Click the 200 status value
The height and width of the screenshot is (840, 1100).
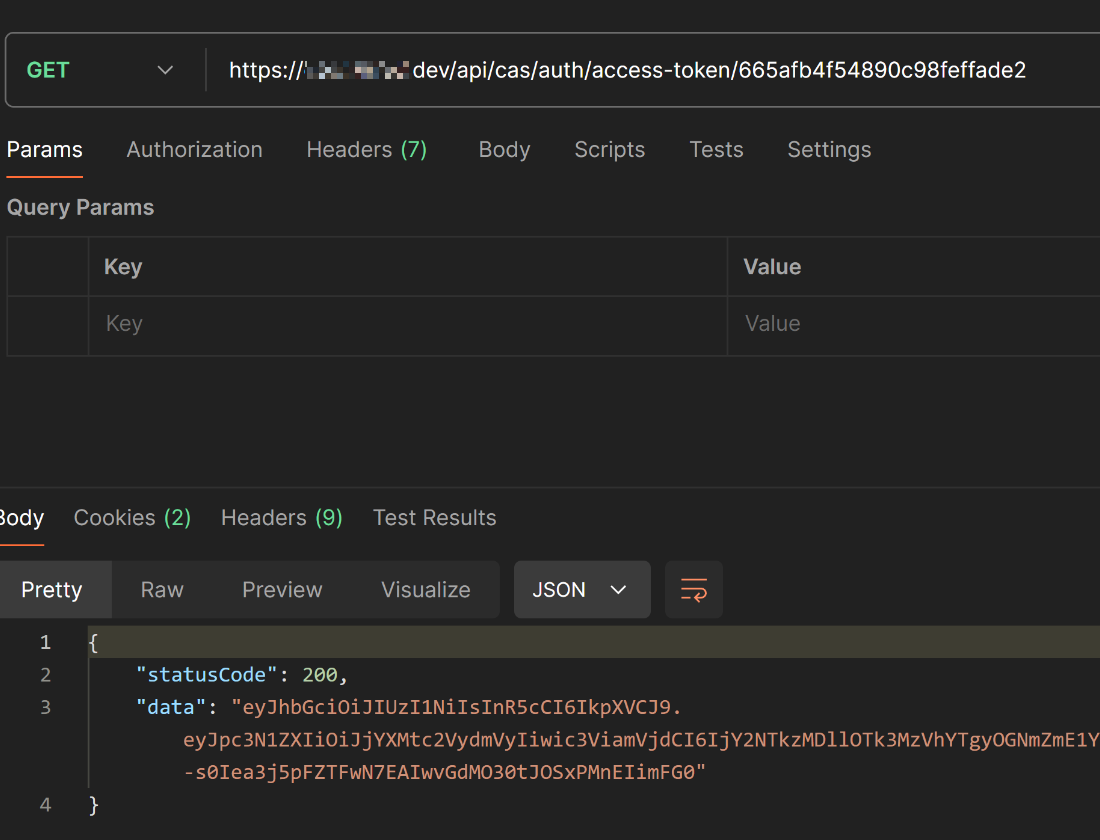tap(320, 675)
